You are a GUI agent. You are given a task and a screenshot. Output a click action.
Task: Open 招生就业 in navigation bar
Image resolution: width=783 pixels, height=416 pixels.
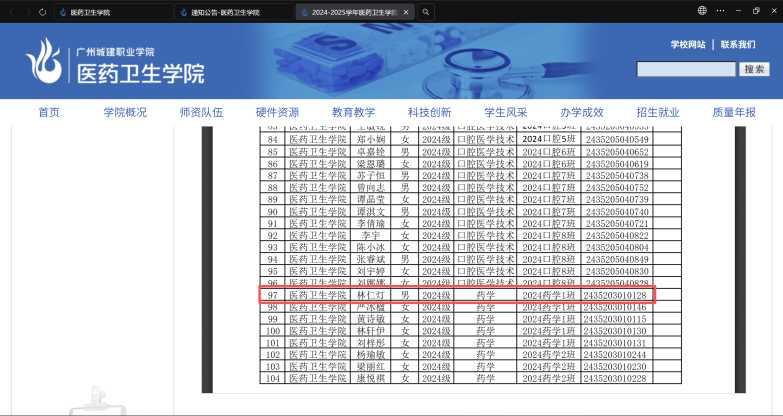tap(657, 112)
